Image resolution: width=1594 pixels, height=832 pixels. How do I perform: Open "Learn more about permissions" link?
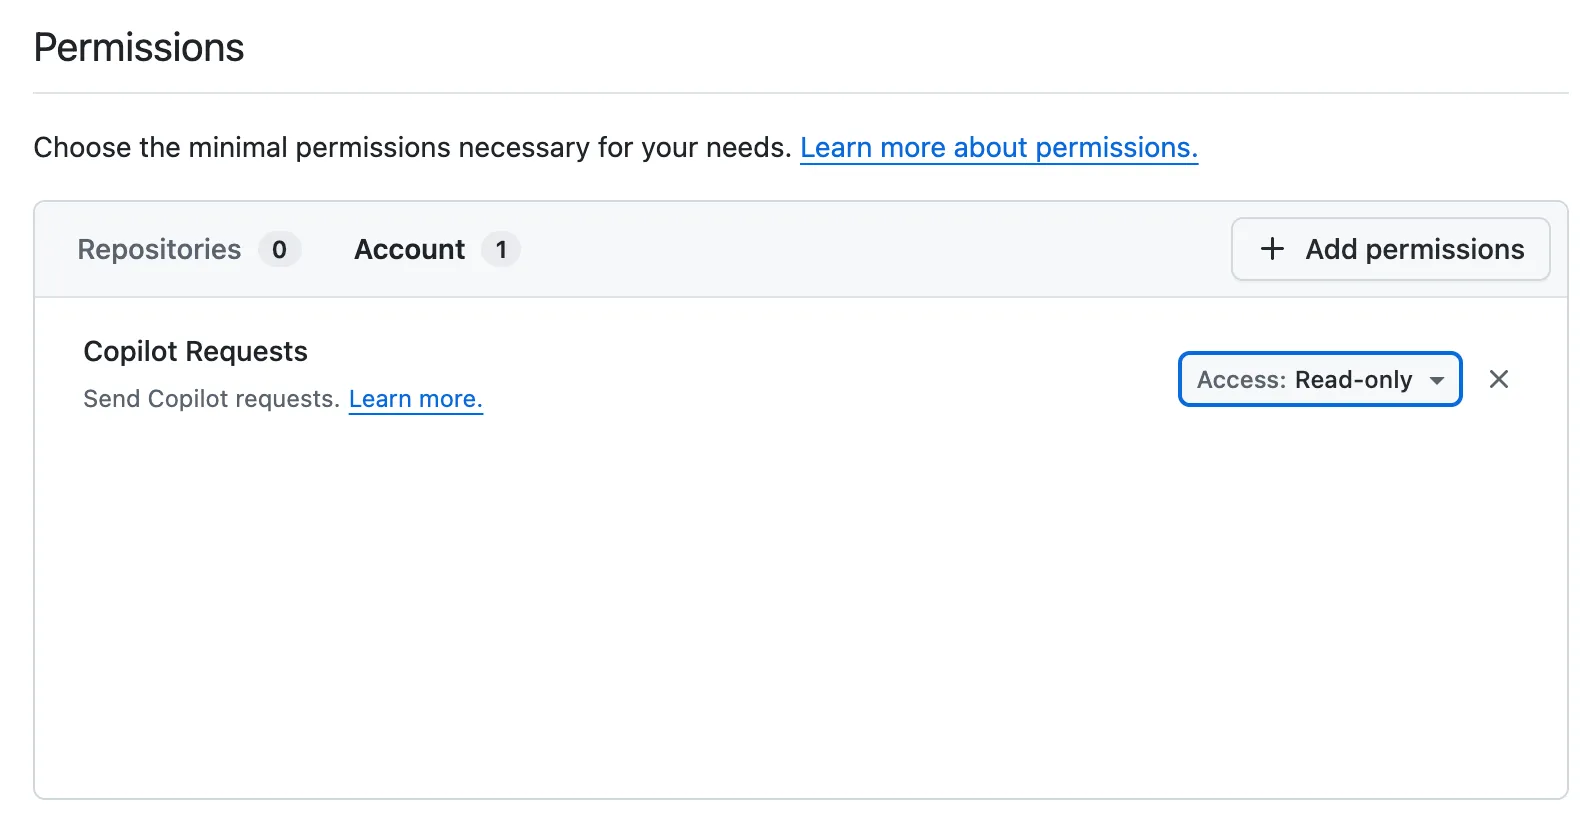pyautogui.click(x=998, y=148)
